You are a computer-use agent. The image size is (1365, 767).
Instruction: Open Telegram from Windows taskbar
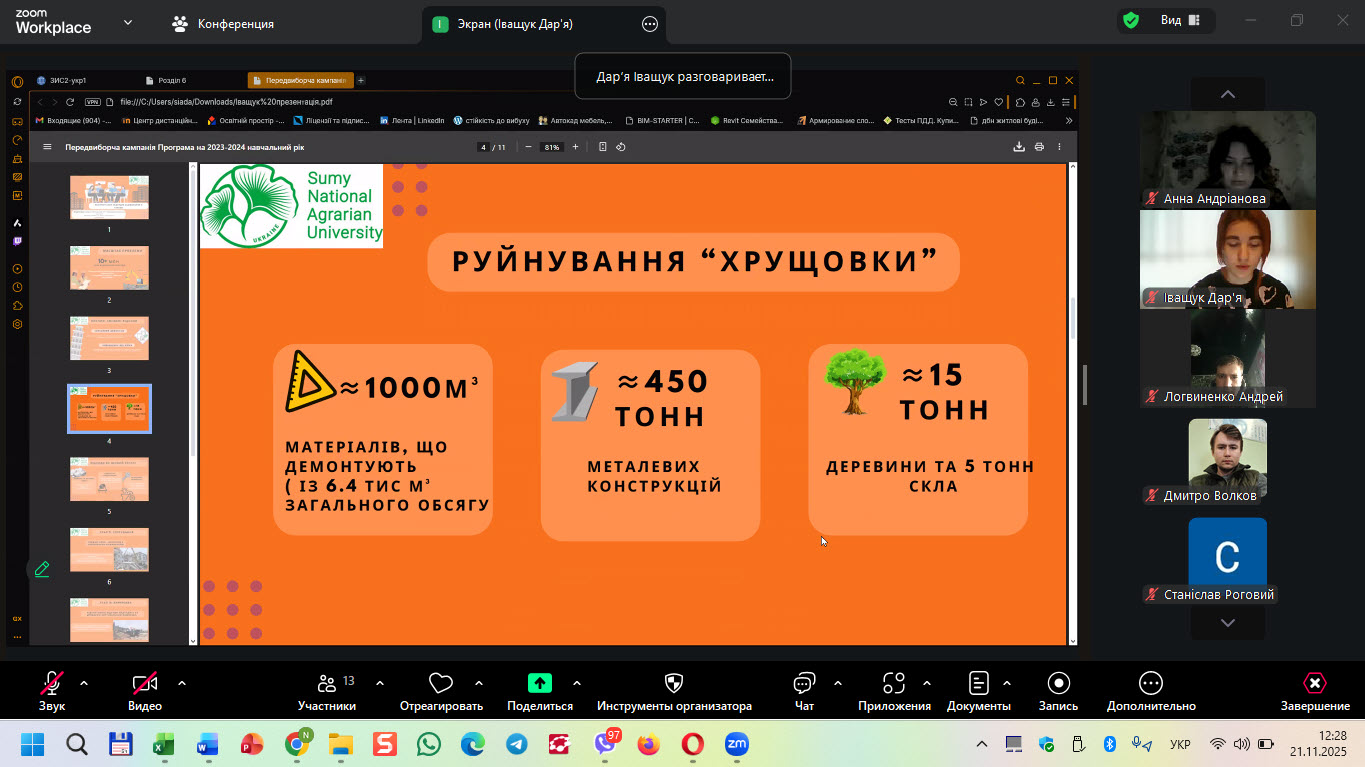click(516, 744)
